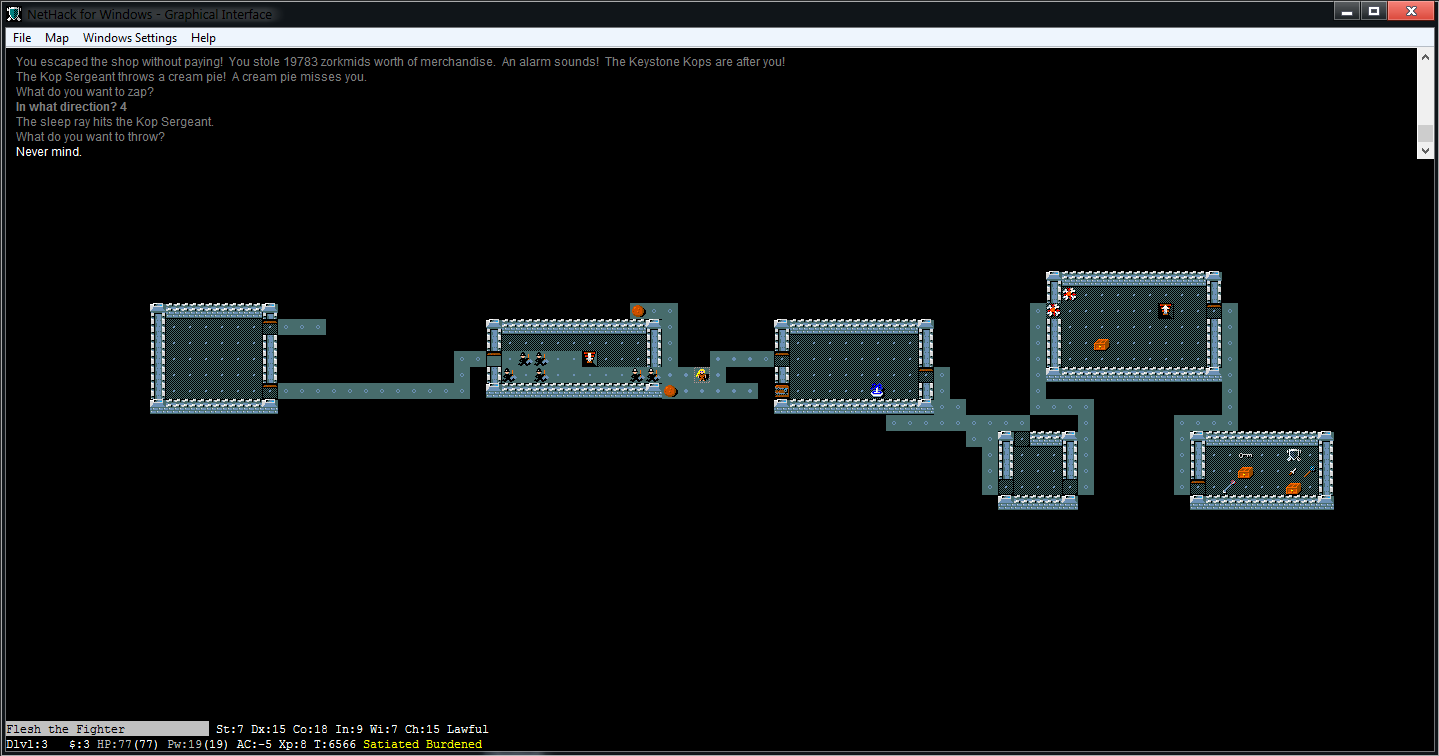
Task: Select the leftmost Keystone Kop
Action: click(x=510, y=375)
